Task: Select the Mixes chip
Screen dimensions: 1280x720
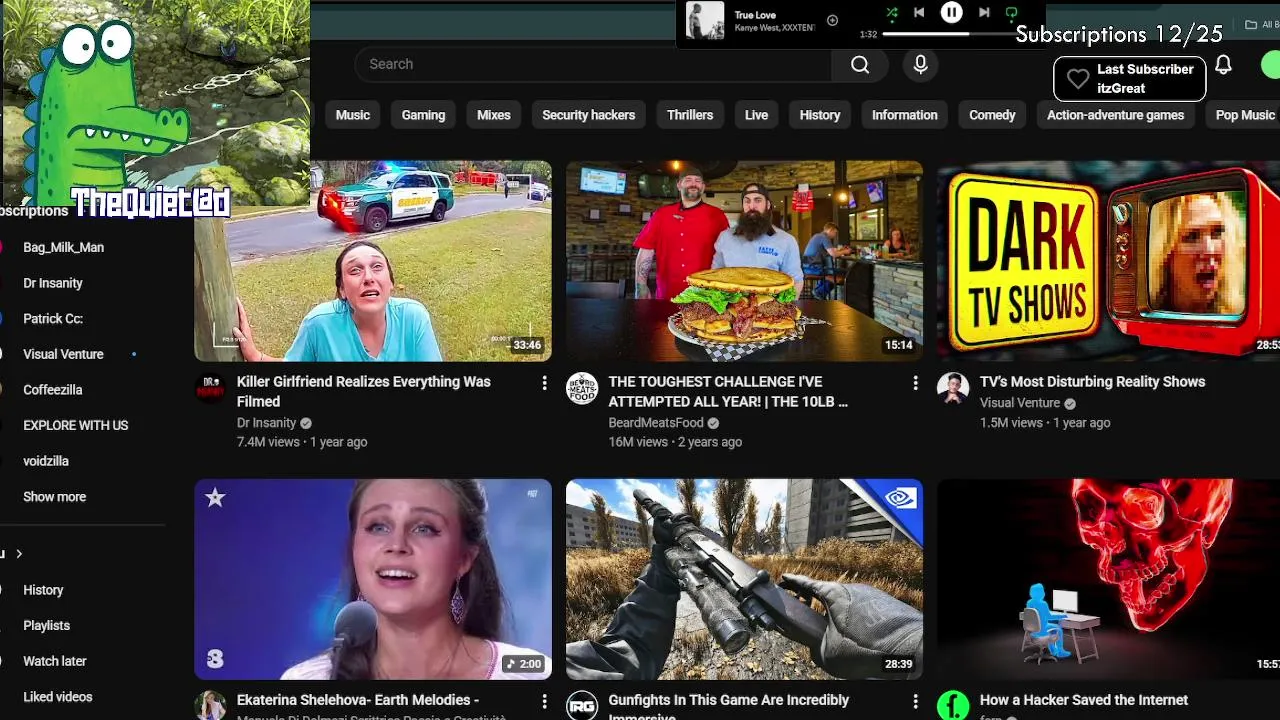Action: (494, 115)
